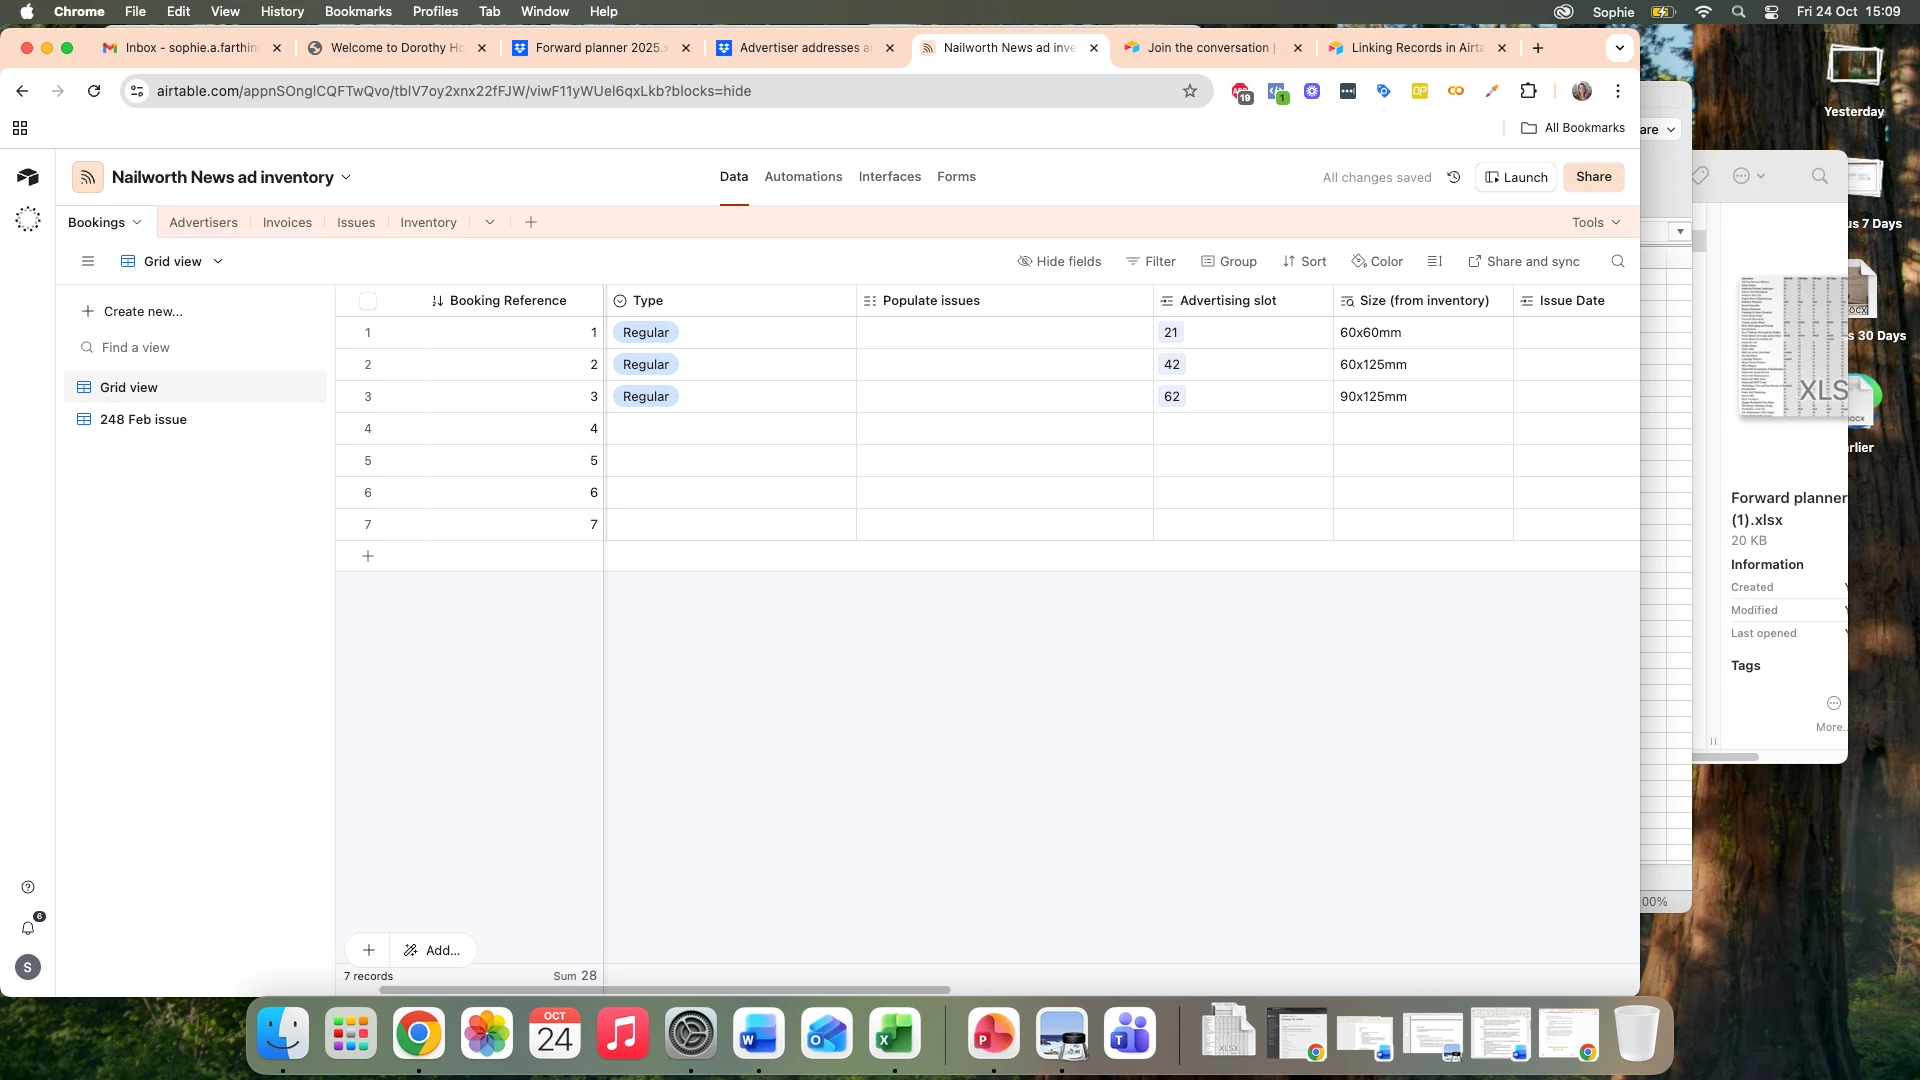Open the help question mark icon

pyautogui.click(x=28, y=887)
